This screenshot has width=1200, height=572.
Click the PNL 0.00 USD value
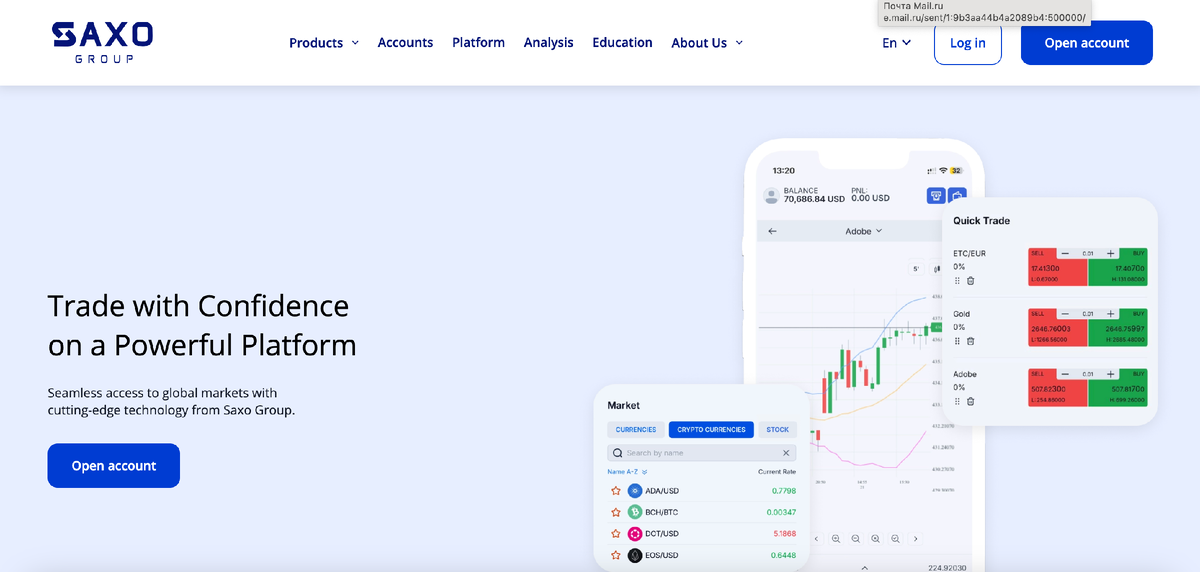coord(871,199)
